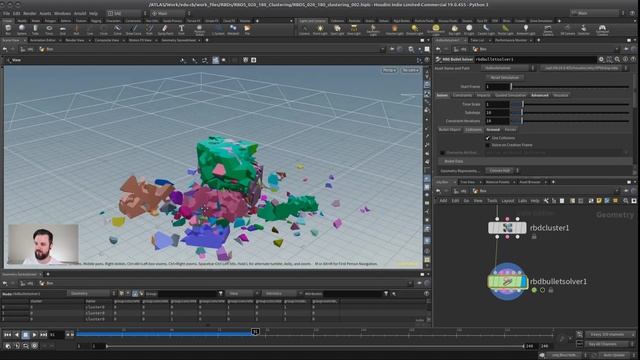Toggle lock flag on rbdbulletsolver1 node
Screen dimensions: 640x360
[x=551, y=290]
